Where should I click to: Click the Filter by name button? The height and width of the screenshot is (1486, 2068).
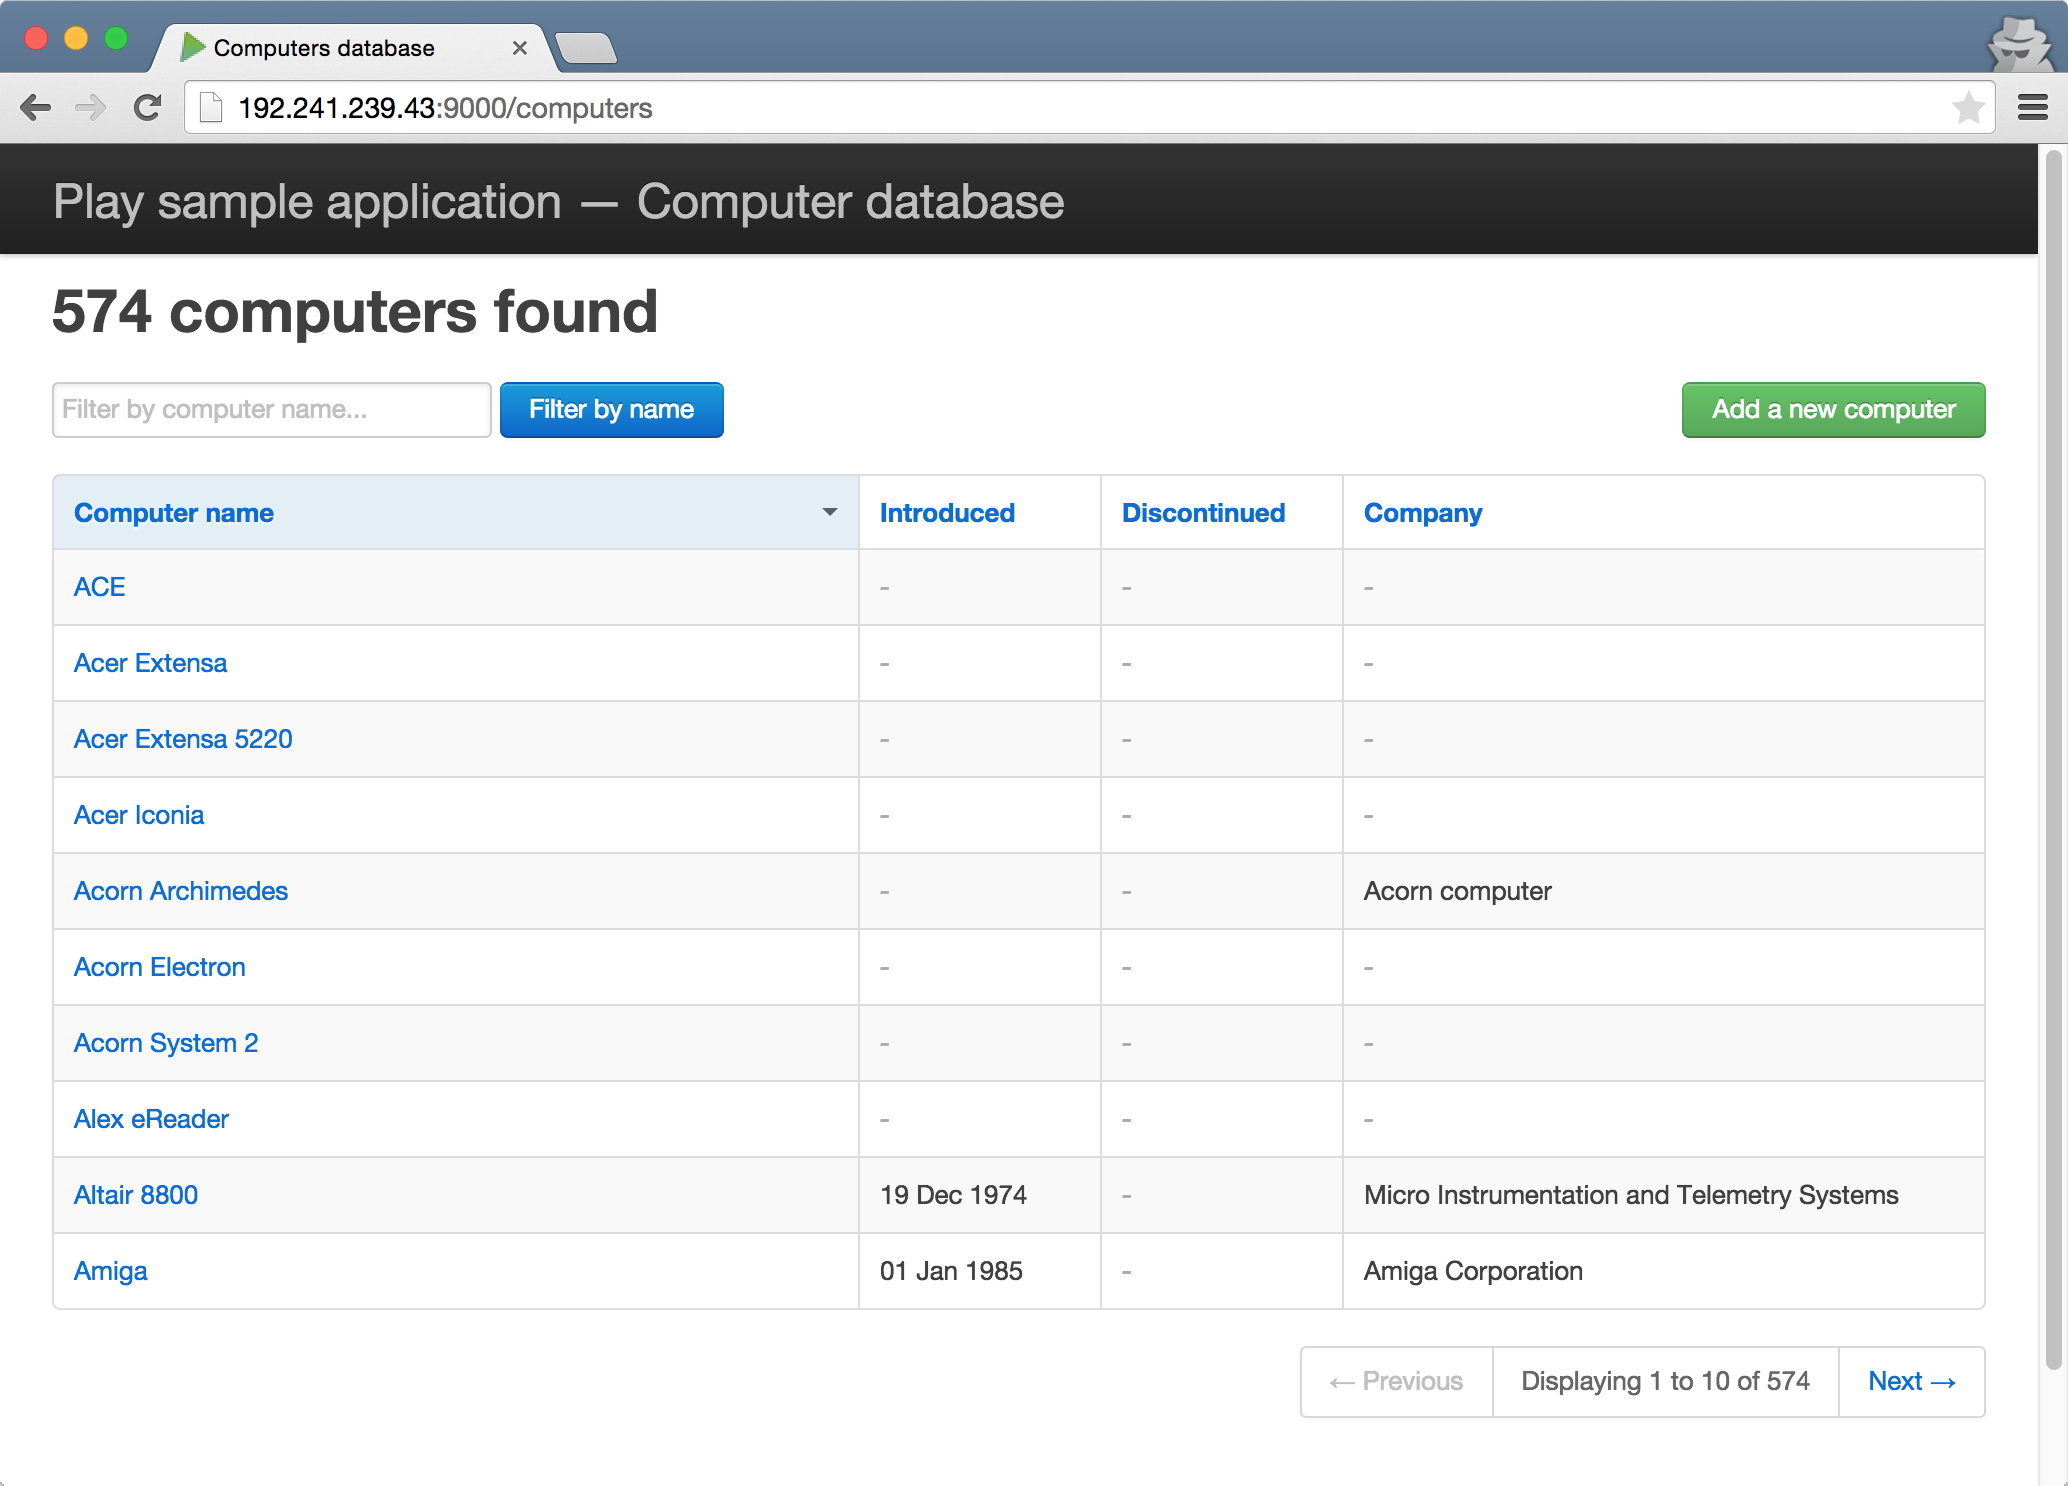[611, 410]
